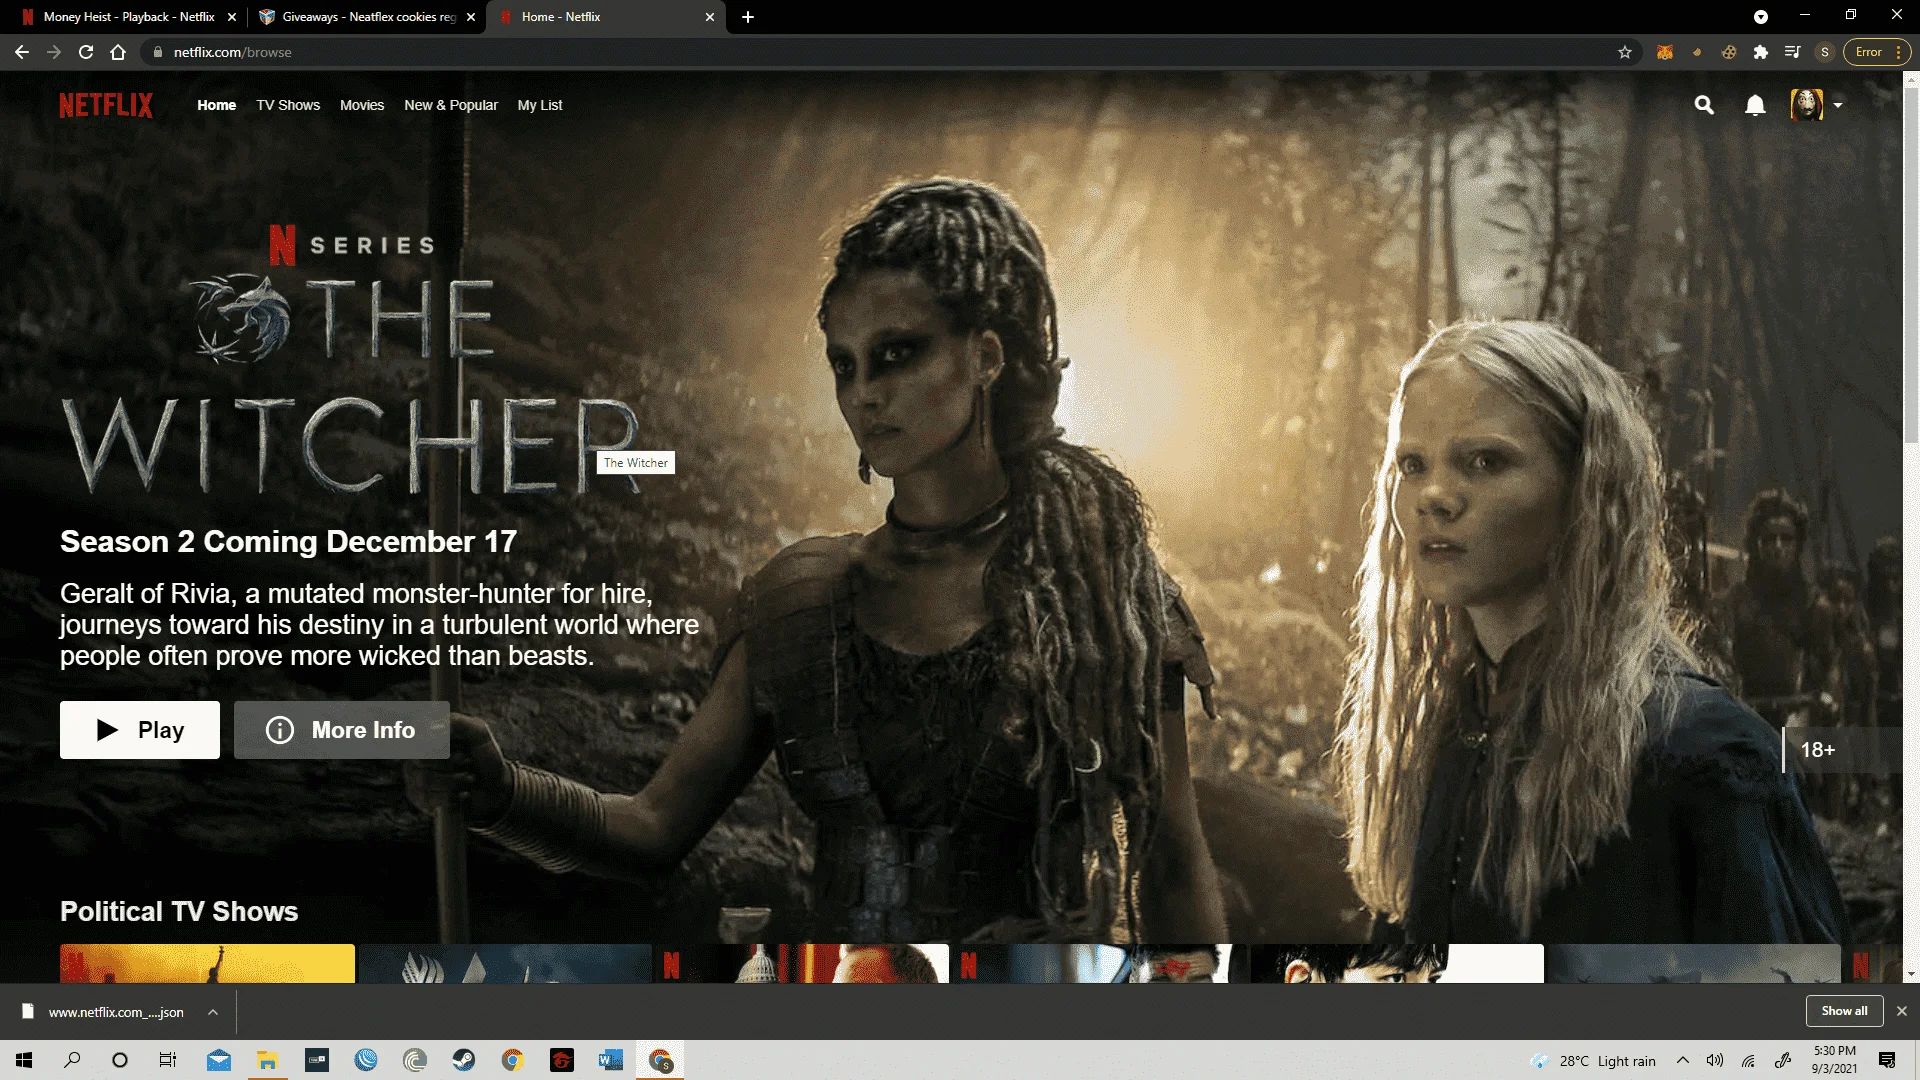Click the Political TV Shows row heading
This screenshot has height=1080, width=1920.
click(179, 911)
